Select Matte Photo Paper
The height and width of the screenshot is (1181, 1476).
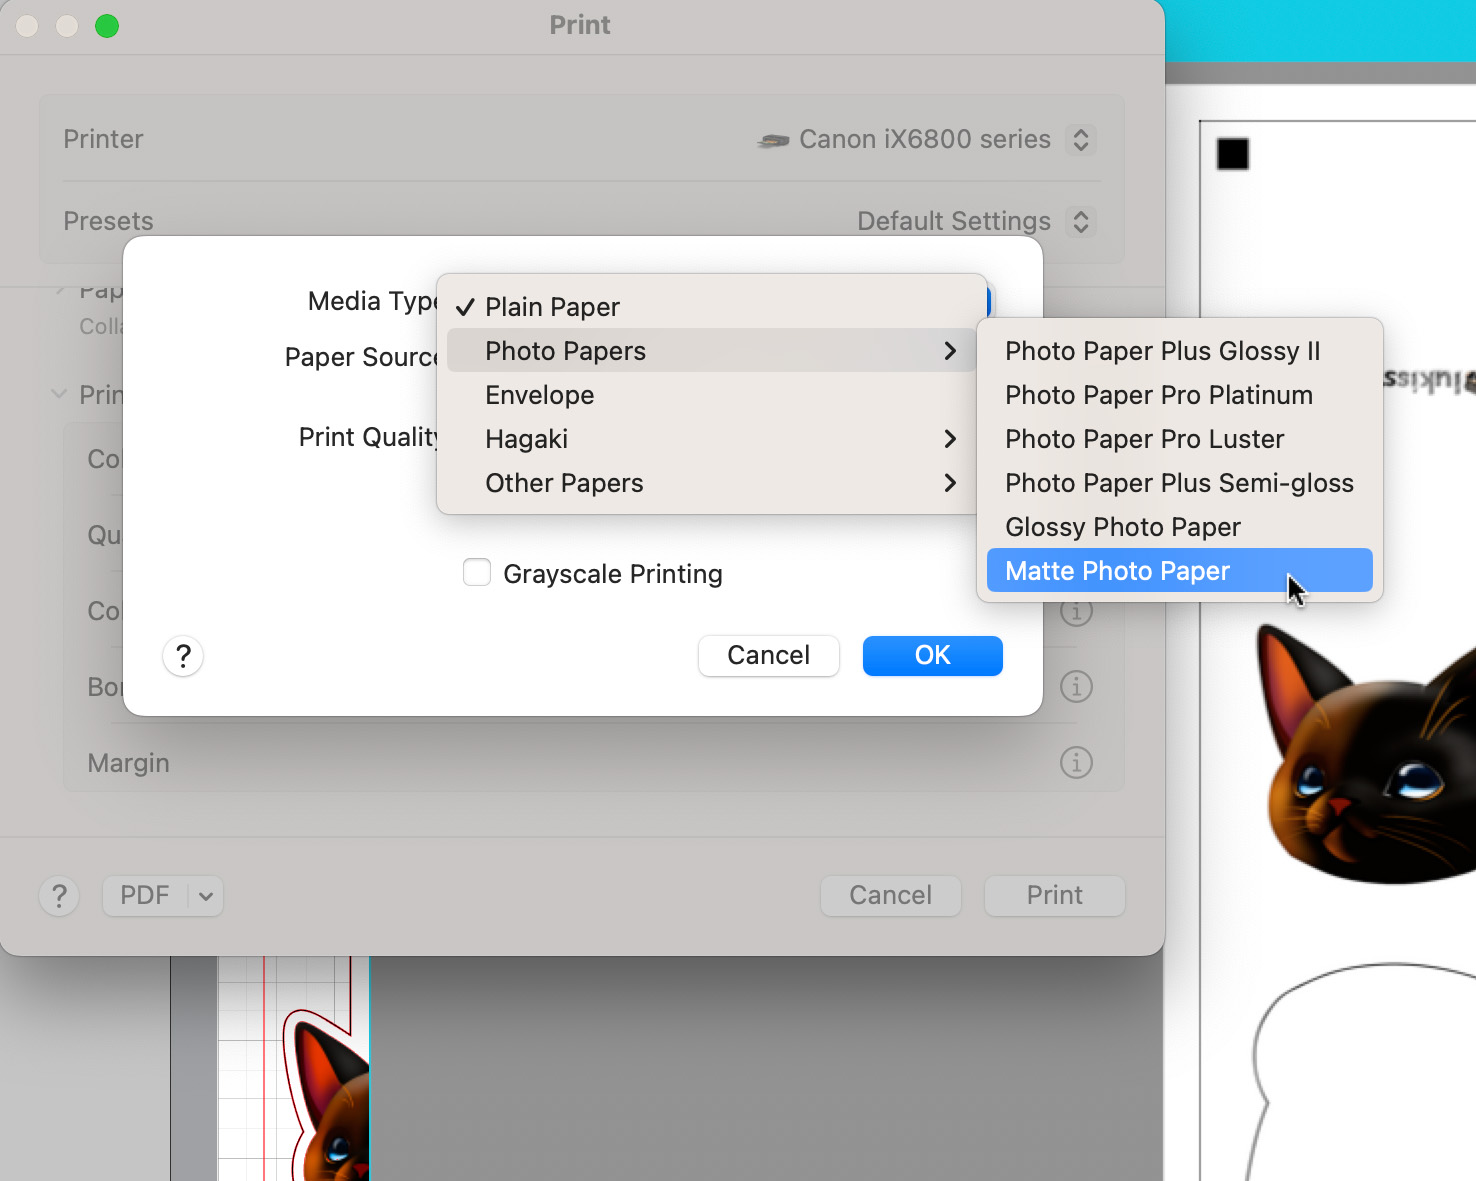click(x=1117, y=571)
